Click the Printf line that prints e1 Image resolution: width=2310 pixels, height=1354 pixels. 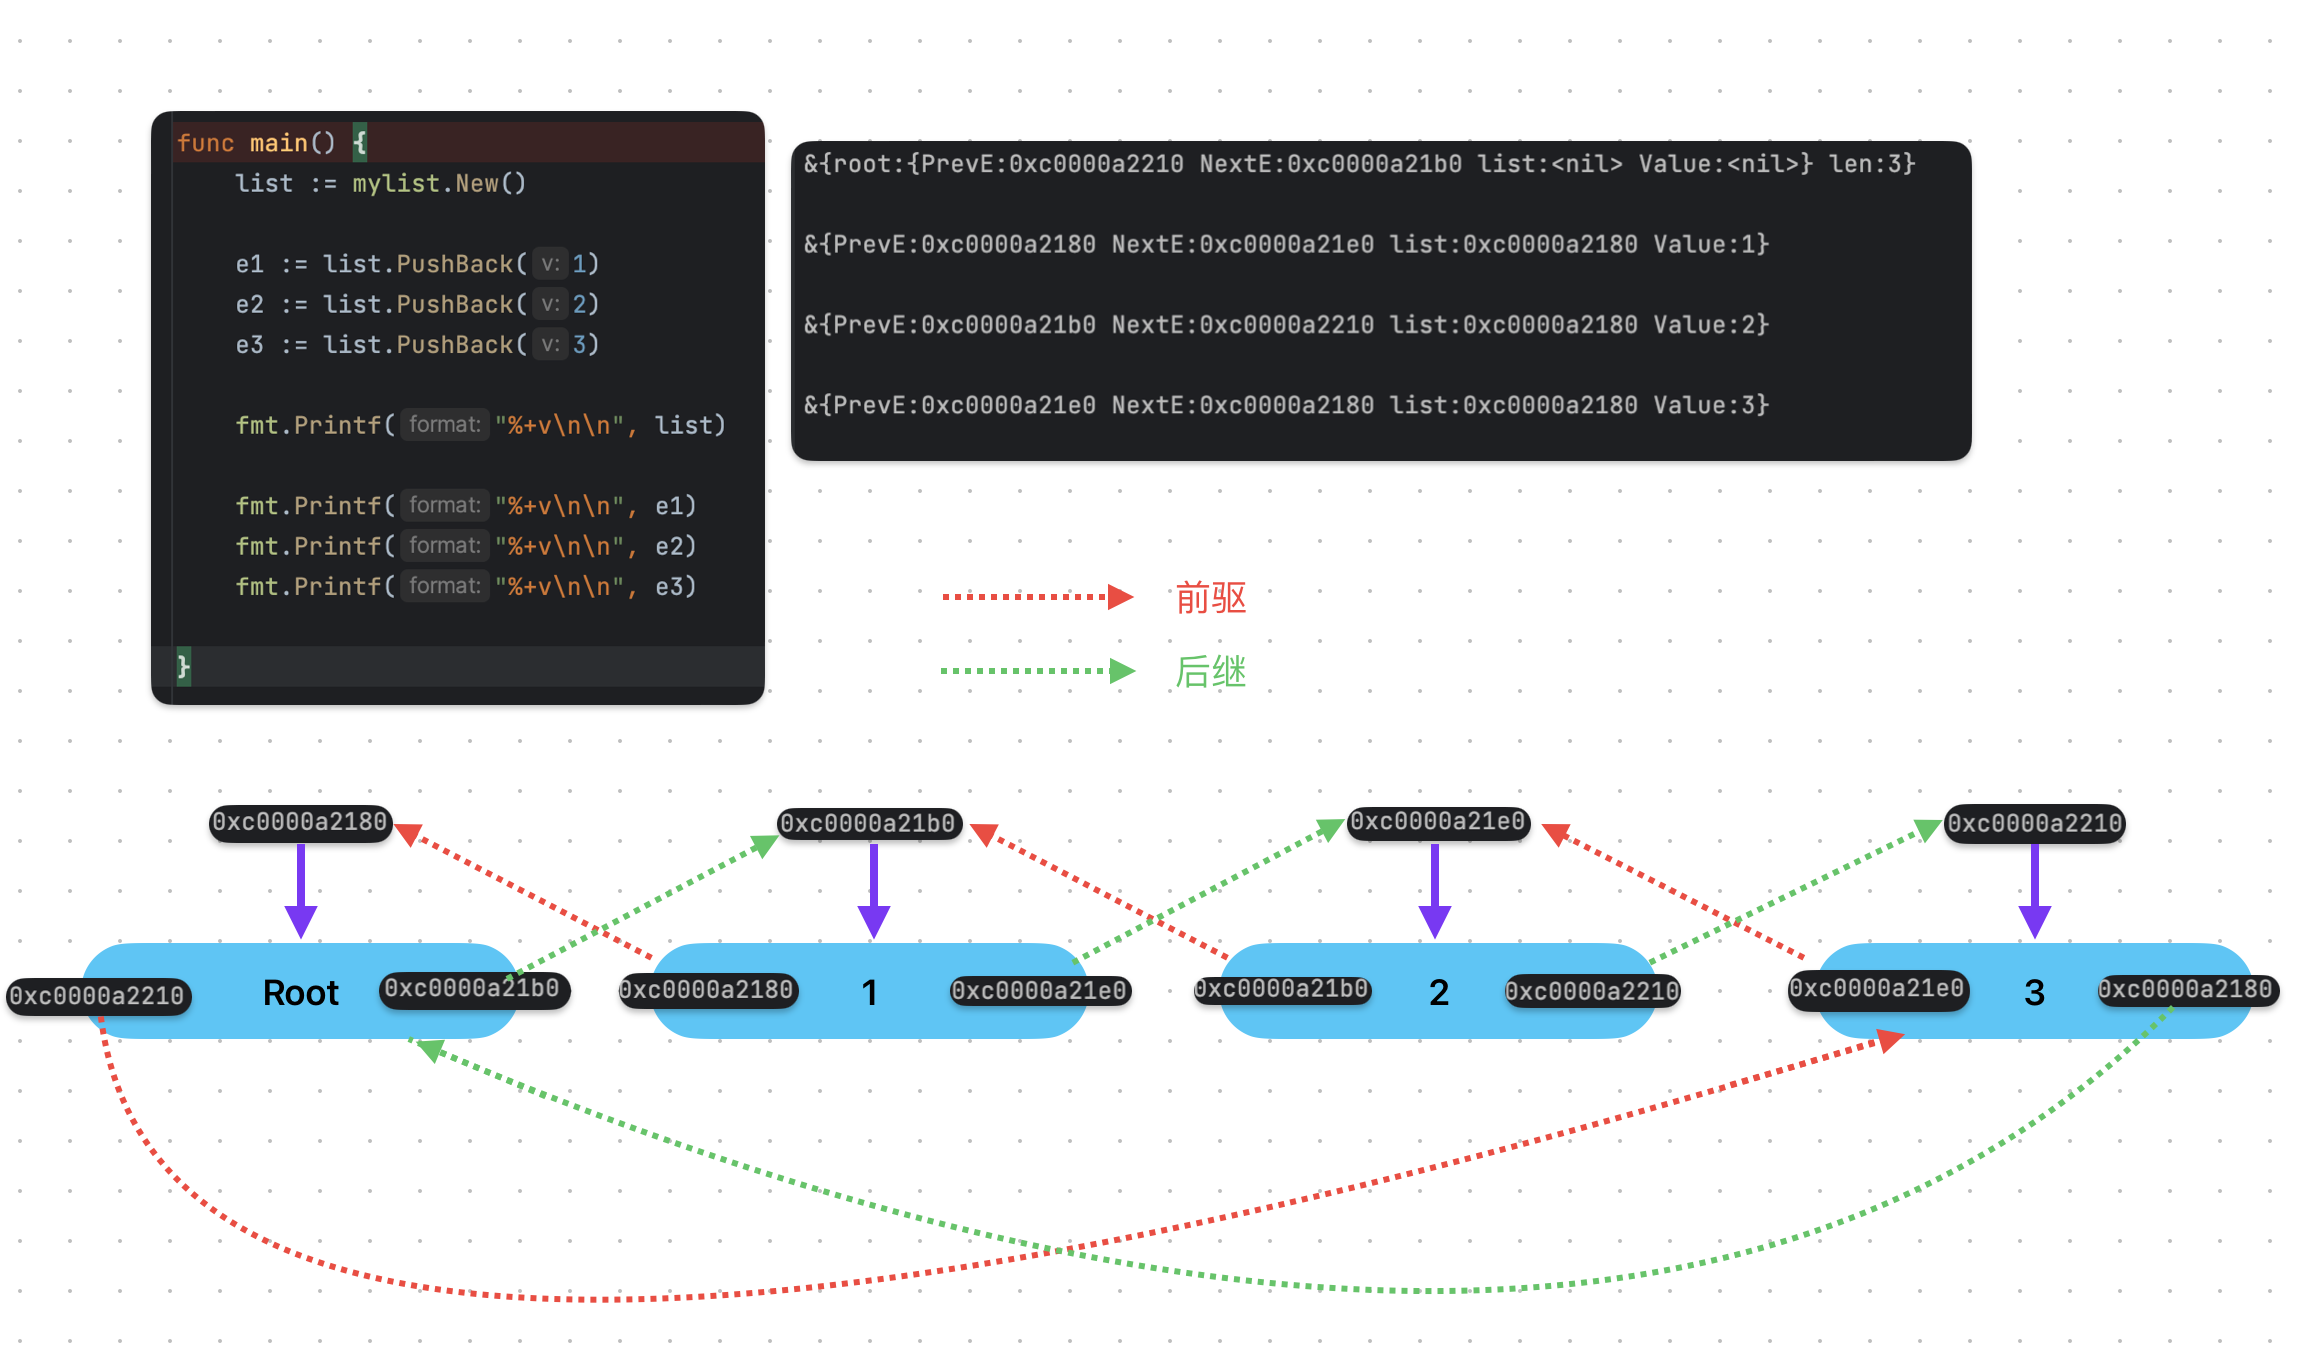click(x=465, y=506)
